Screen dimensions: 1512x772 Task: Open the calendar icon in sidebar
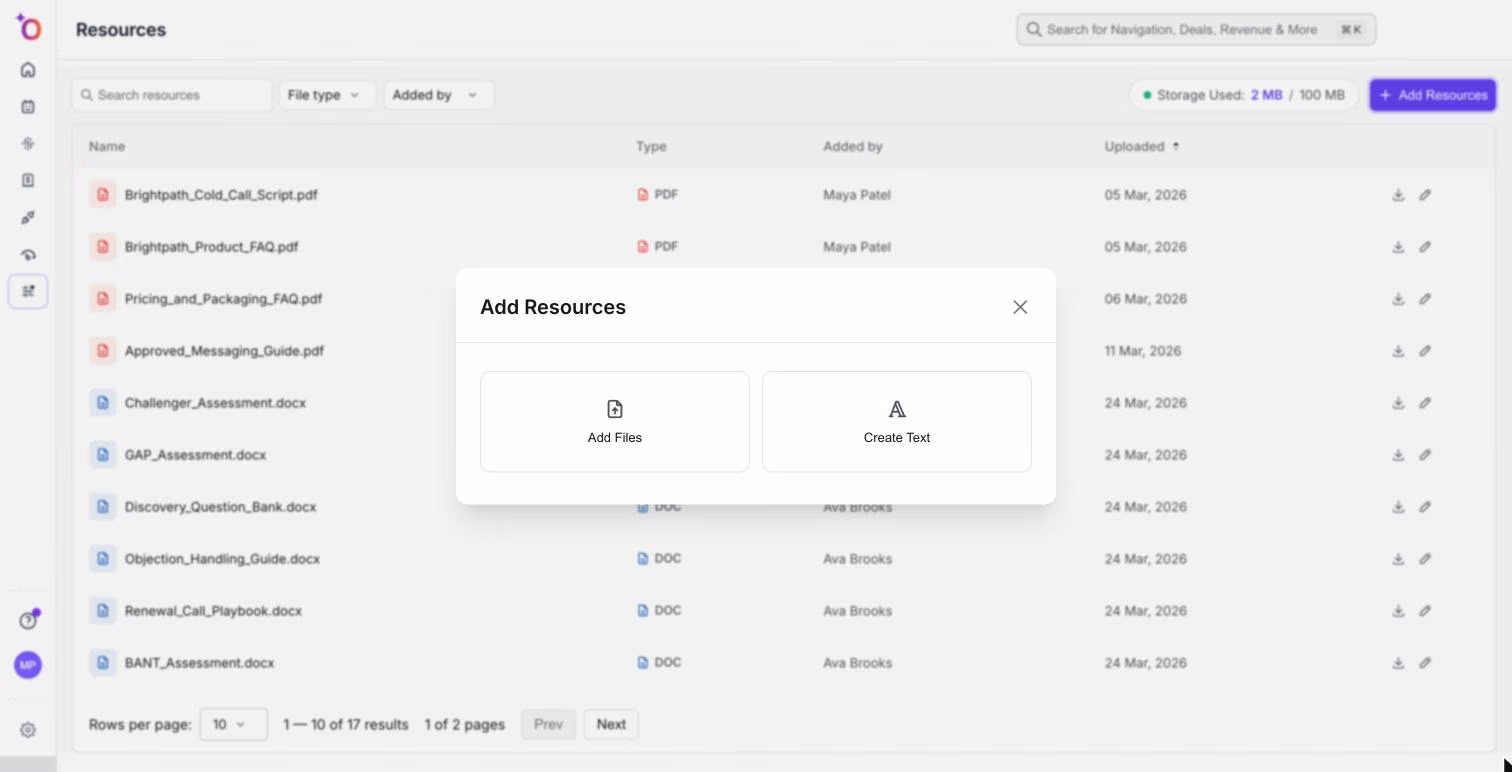28,107
